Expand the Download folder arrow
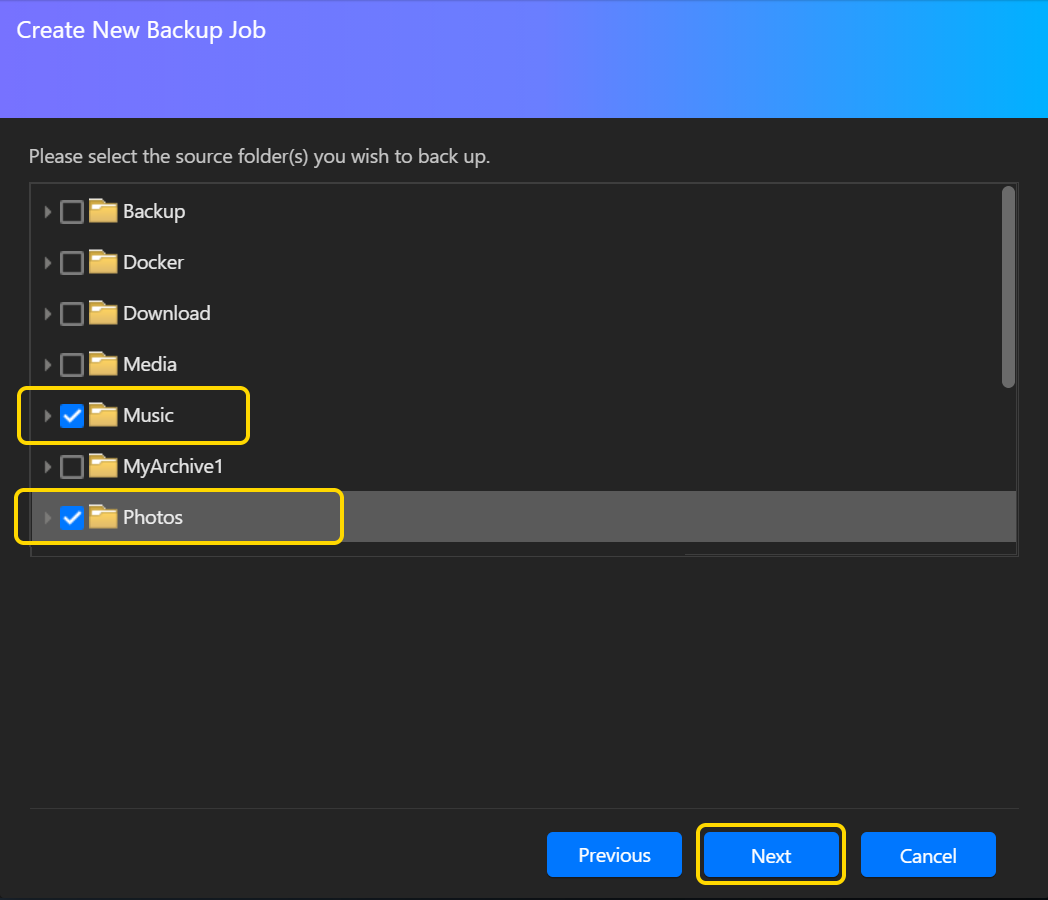1048x900 pixels. pyautogui.click(x=47, y=314)
